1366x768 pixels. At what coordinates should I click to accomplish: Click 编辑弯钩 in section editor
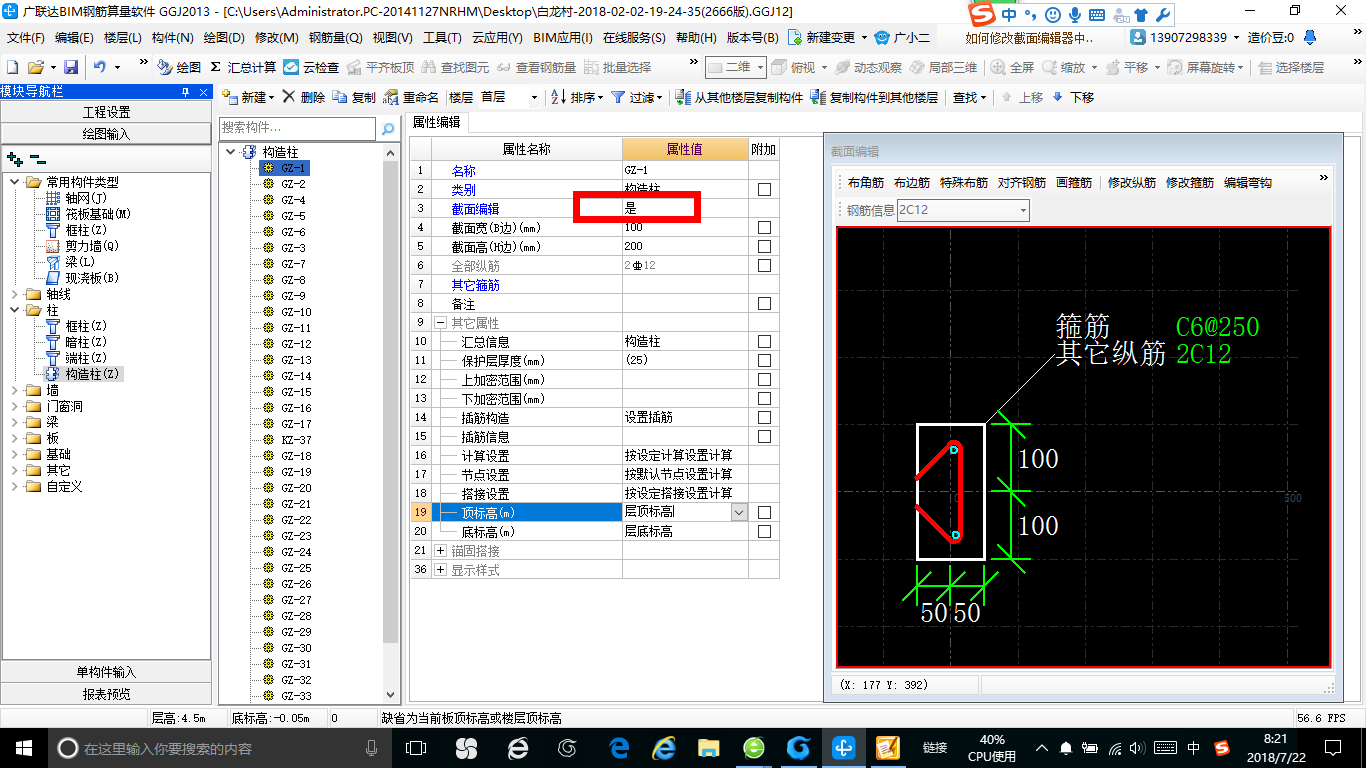1248,183
